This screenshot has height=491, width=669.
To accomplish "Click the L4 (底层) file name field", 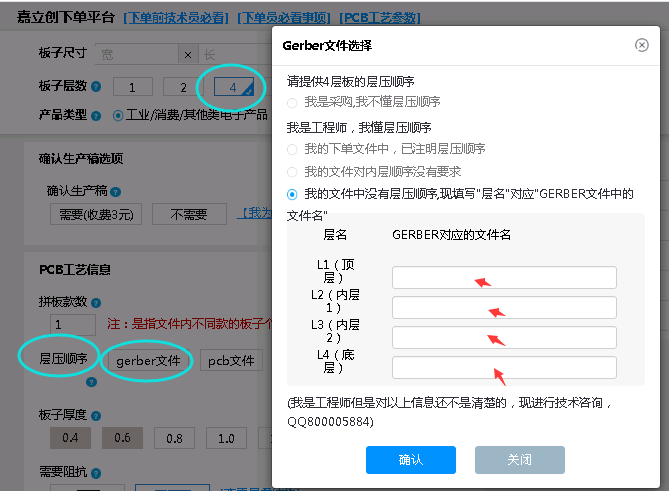I will (503, 367).
